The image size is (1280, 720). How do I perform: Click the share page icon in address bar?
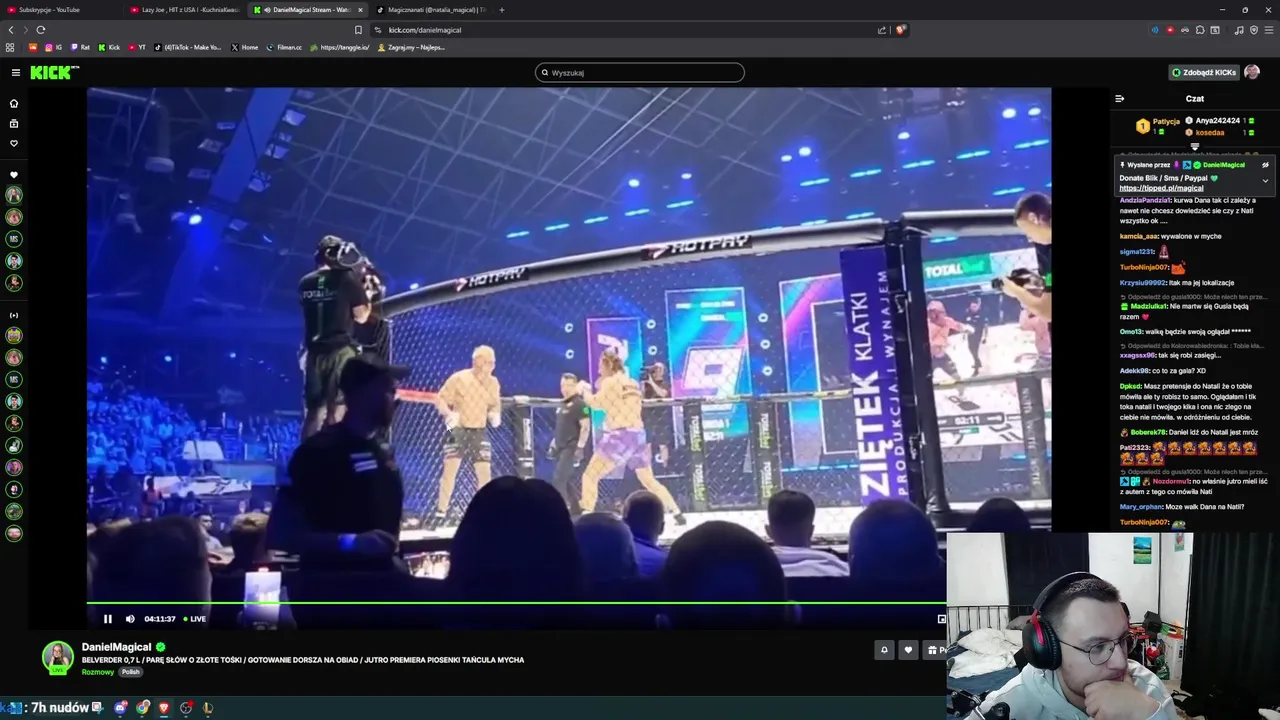click(882, 30)
